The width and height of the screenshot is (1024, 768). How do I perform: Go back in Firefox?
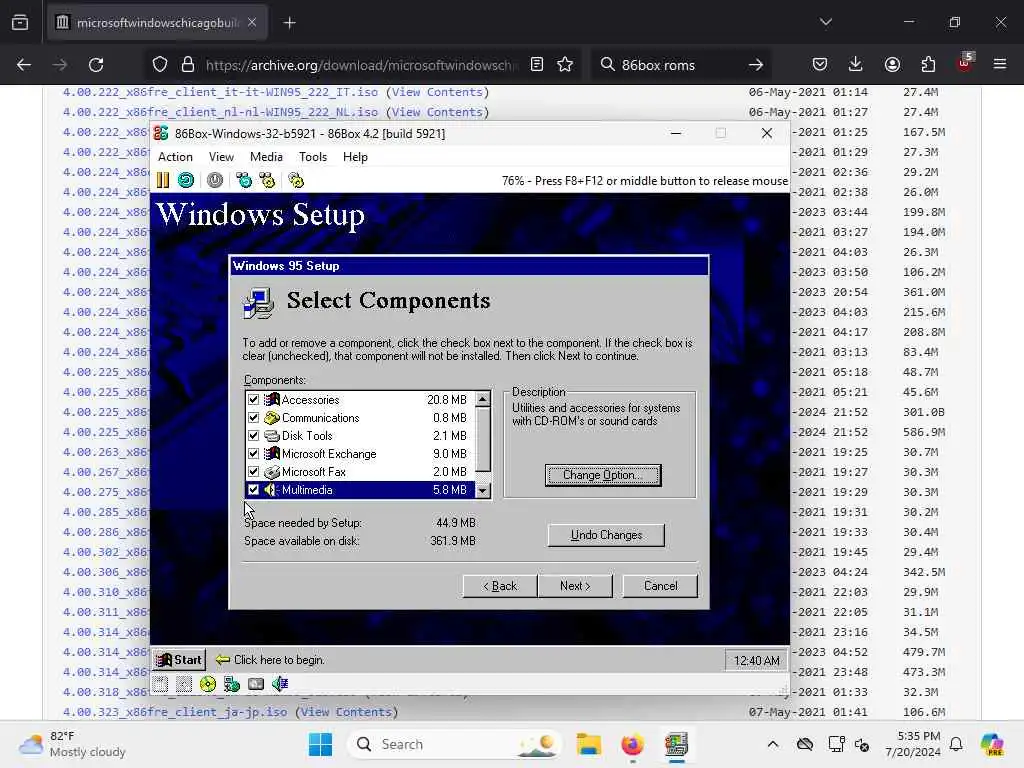[x=24, y=65]
